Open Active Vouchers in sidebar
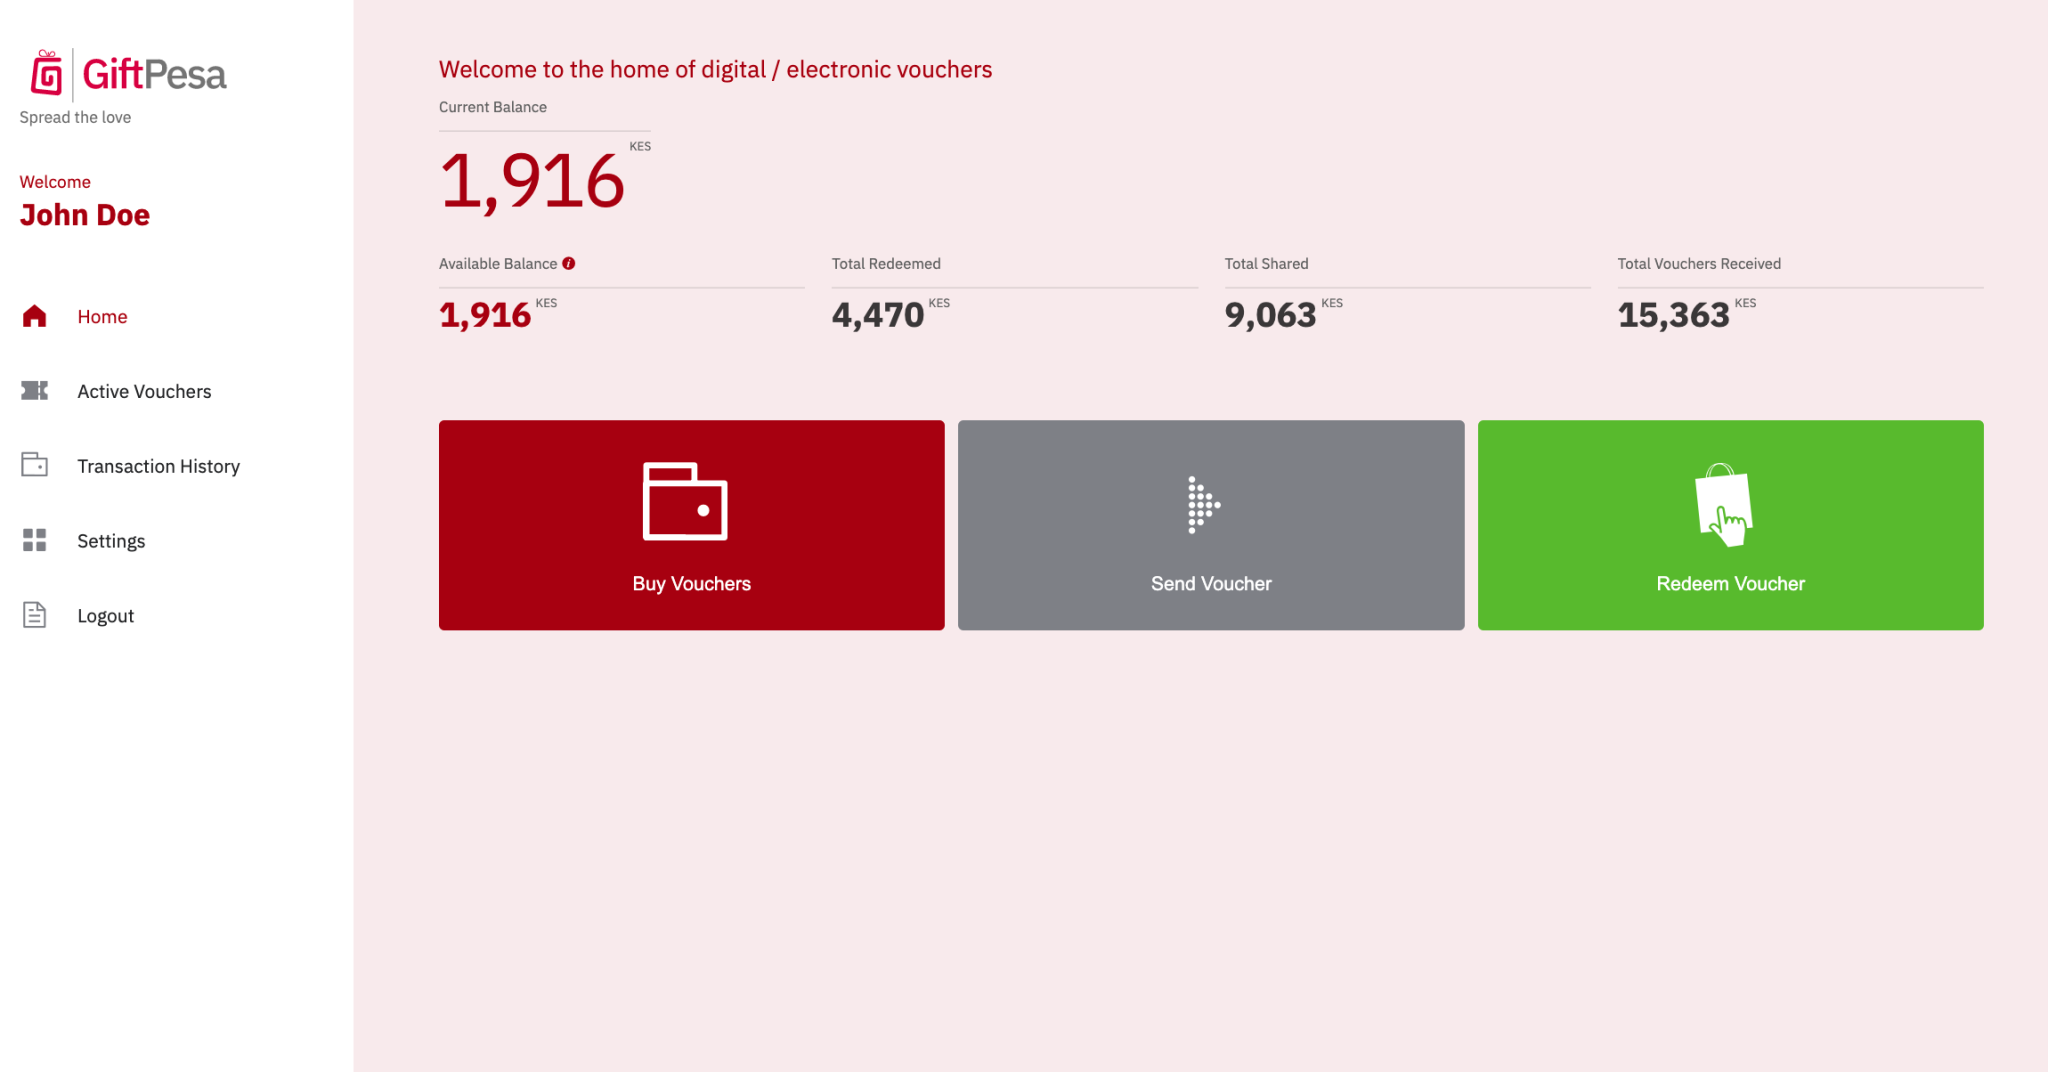This screenshot has height=1072, width=2048. 144,392
